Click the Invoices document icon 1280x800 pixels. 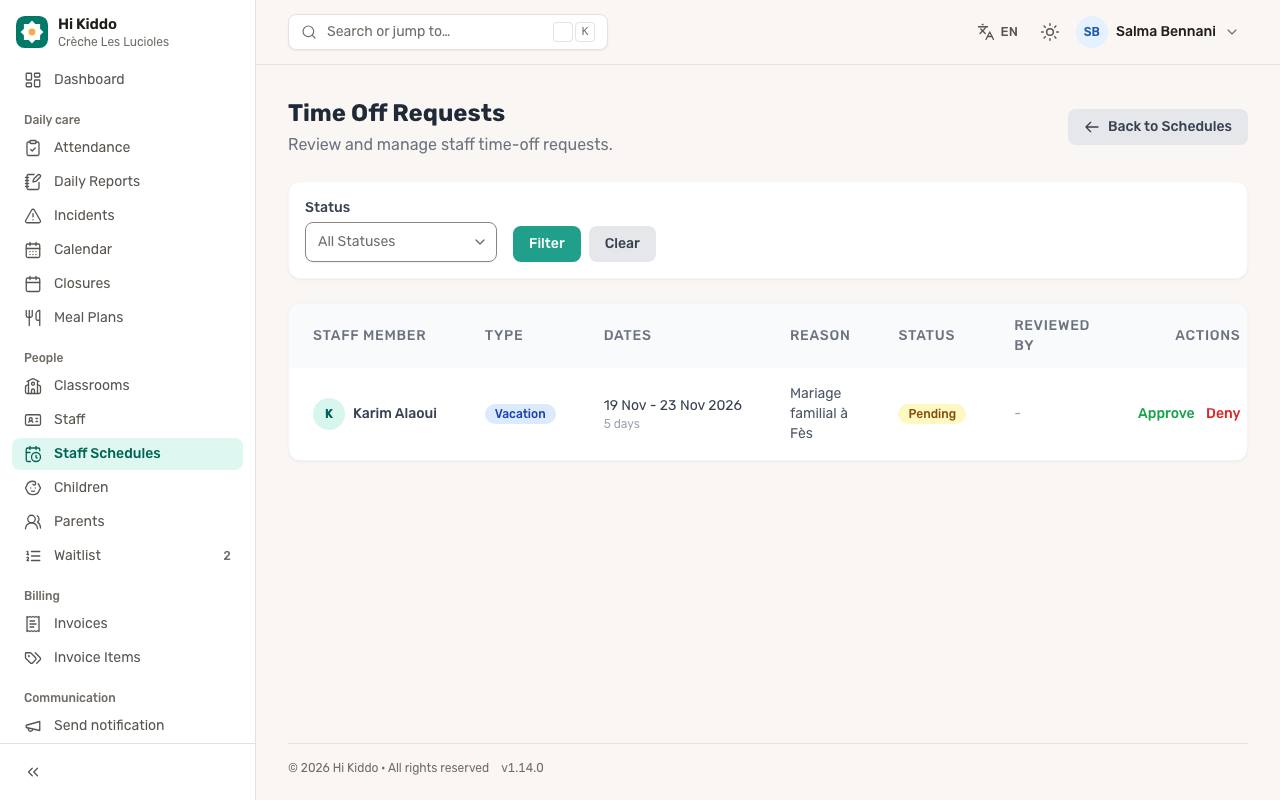(x=33, y=623)
